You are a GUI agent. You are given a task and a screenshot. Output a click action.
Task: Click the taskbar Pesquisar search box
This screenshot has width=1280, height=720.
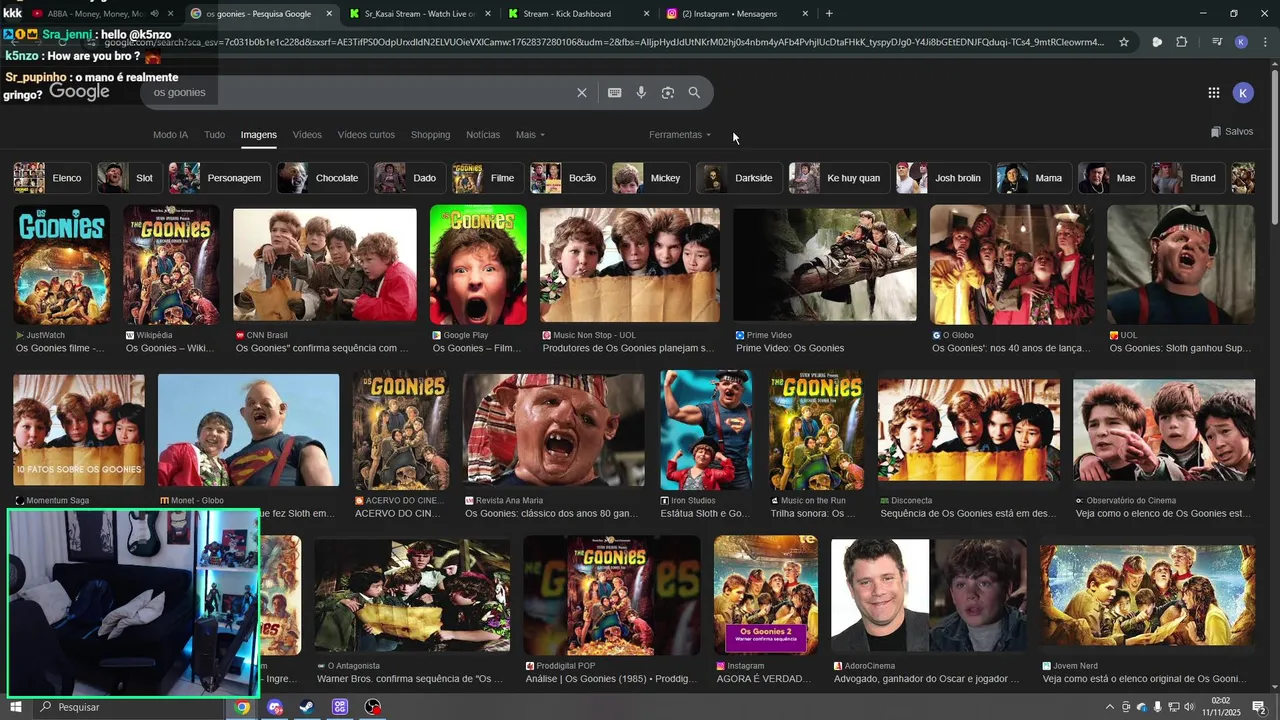click(126, 707)
